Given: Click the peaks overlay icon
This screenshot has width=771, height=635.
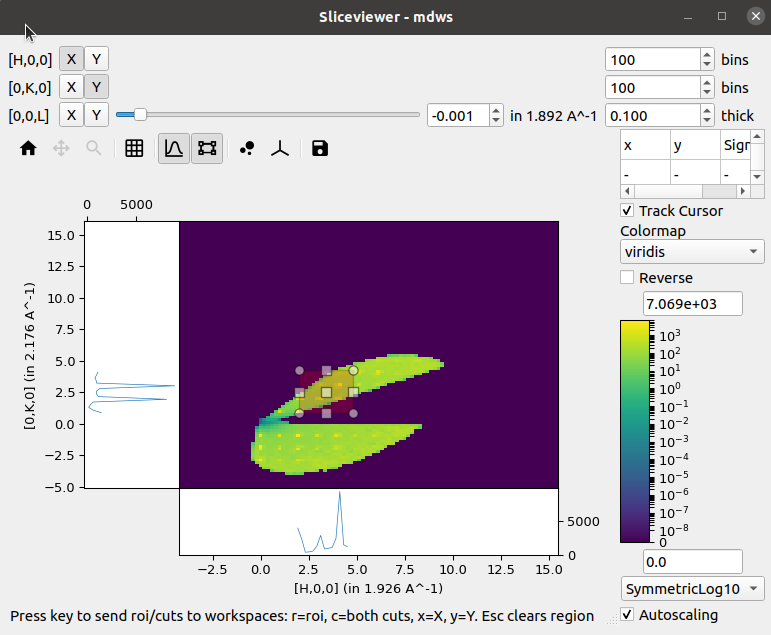Looking at the screenshot, I should coord(247,149).
